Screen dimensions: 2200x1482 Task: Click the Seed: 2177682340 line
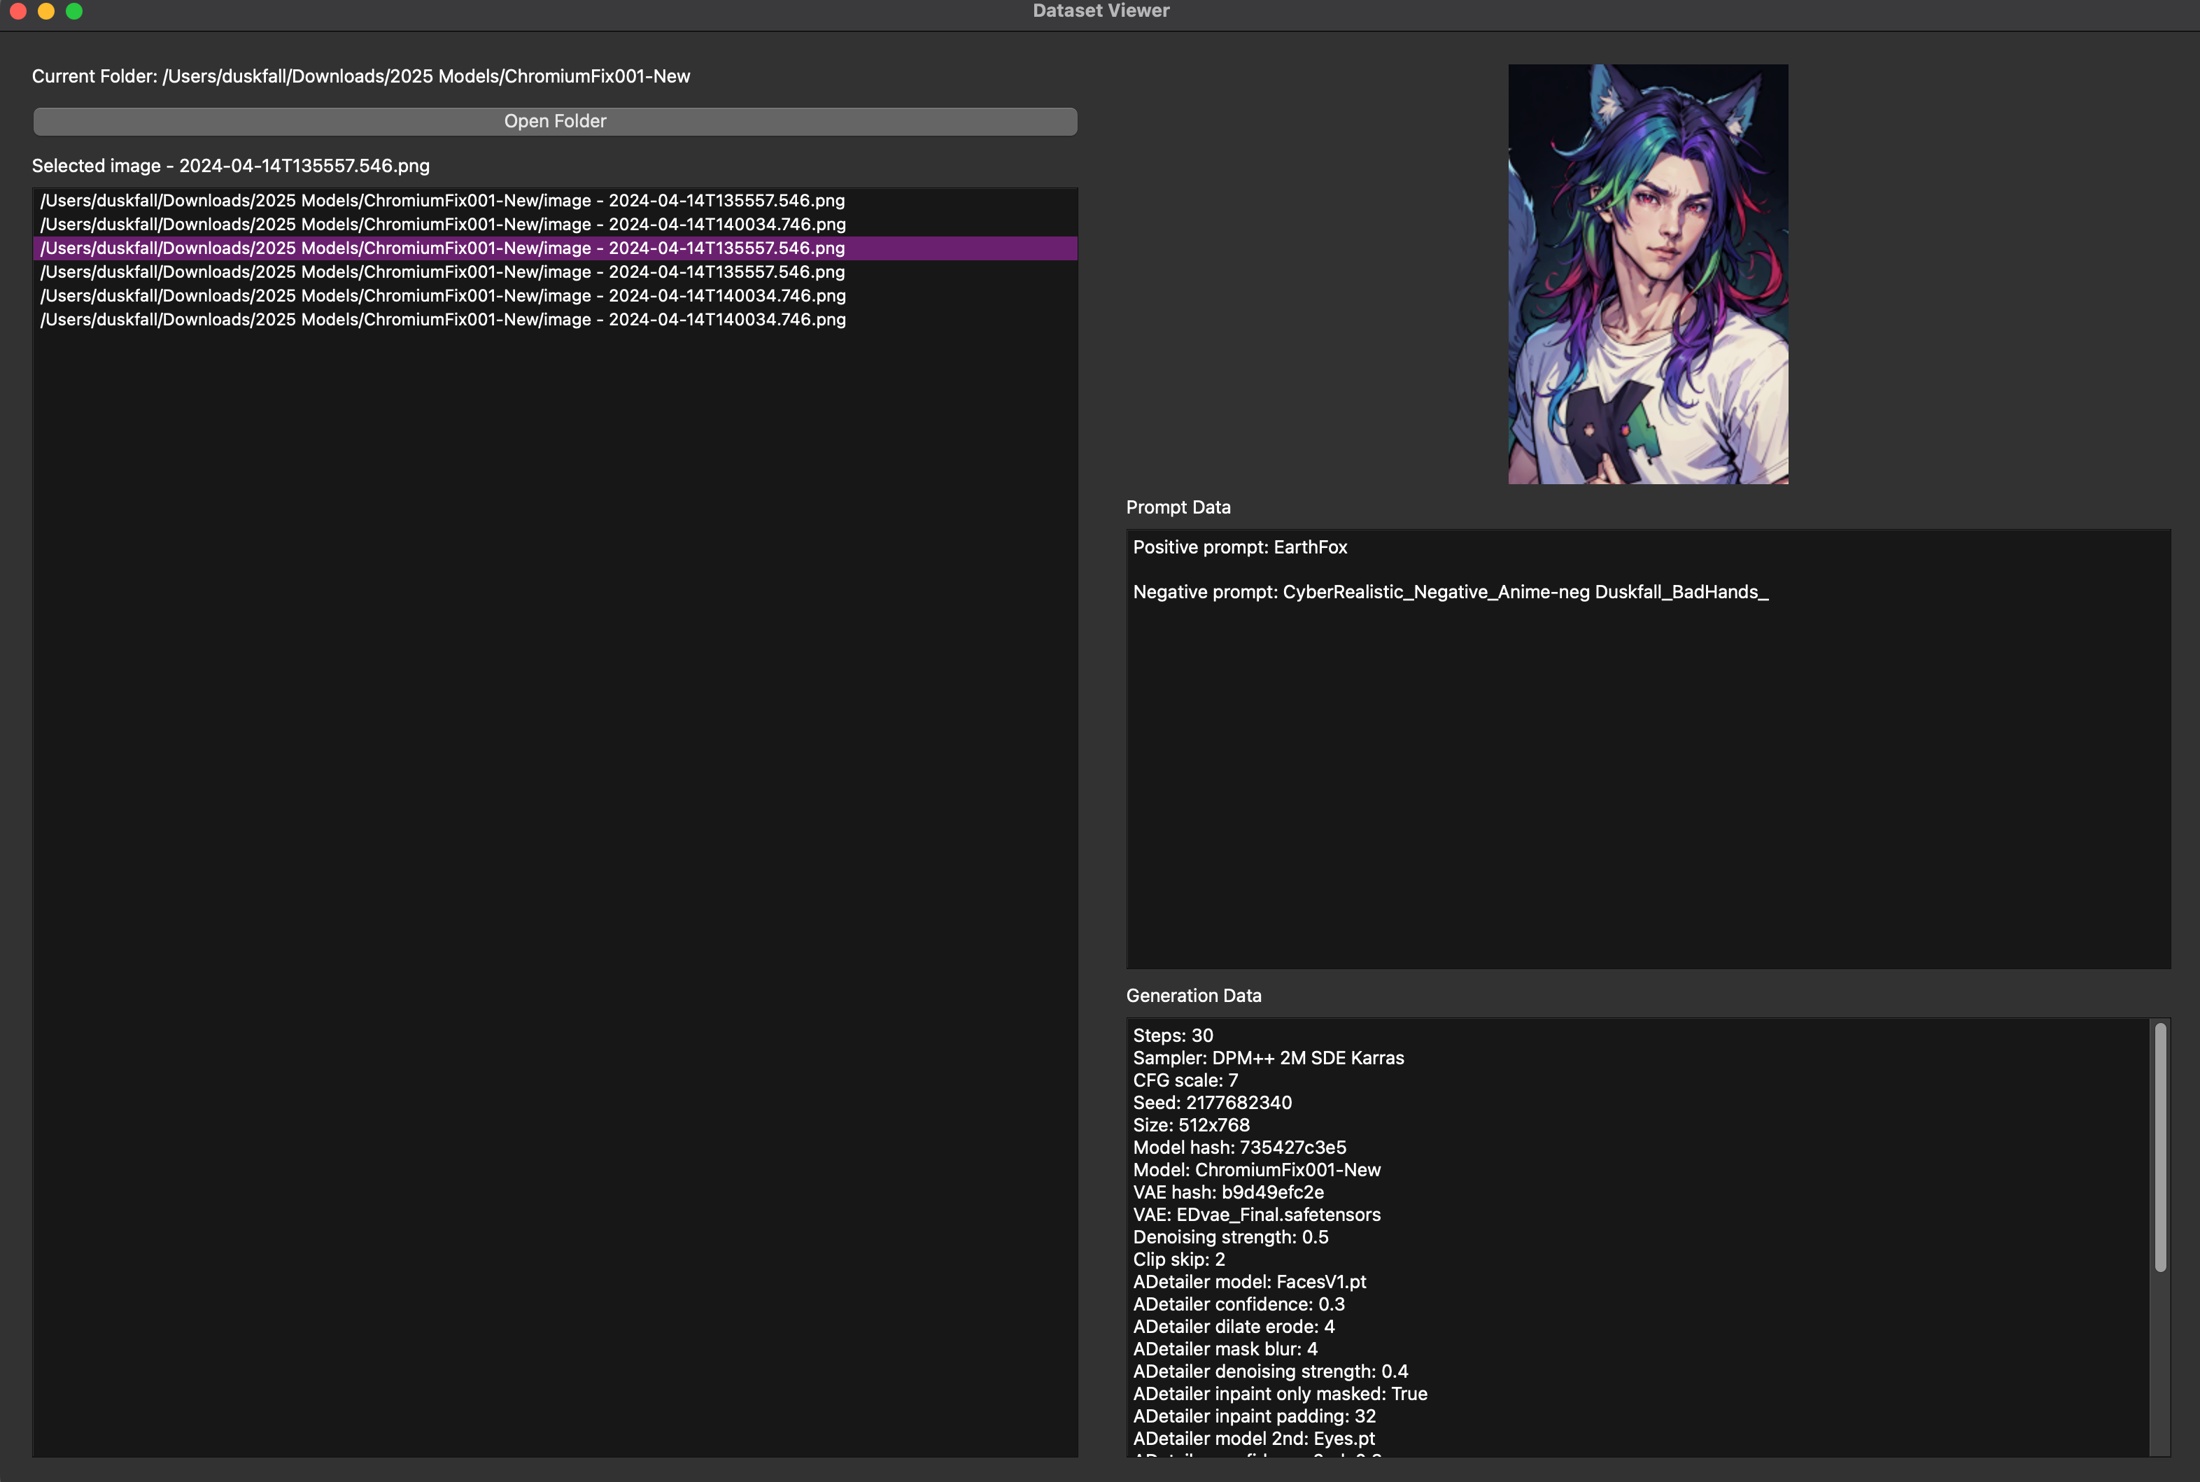click(1212, 1102)
